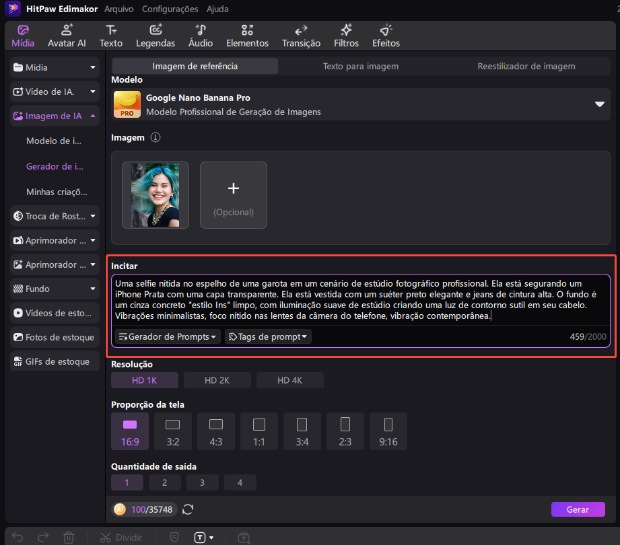Viewport: 620px width, 545px height.
Task: Click the HitPaw Edimakor app logo
Action: (x=13, y=8)
